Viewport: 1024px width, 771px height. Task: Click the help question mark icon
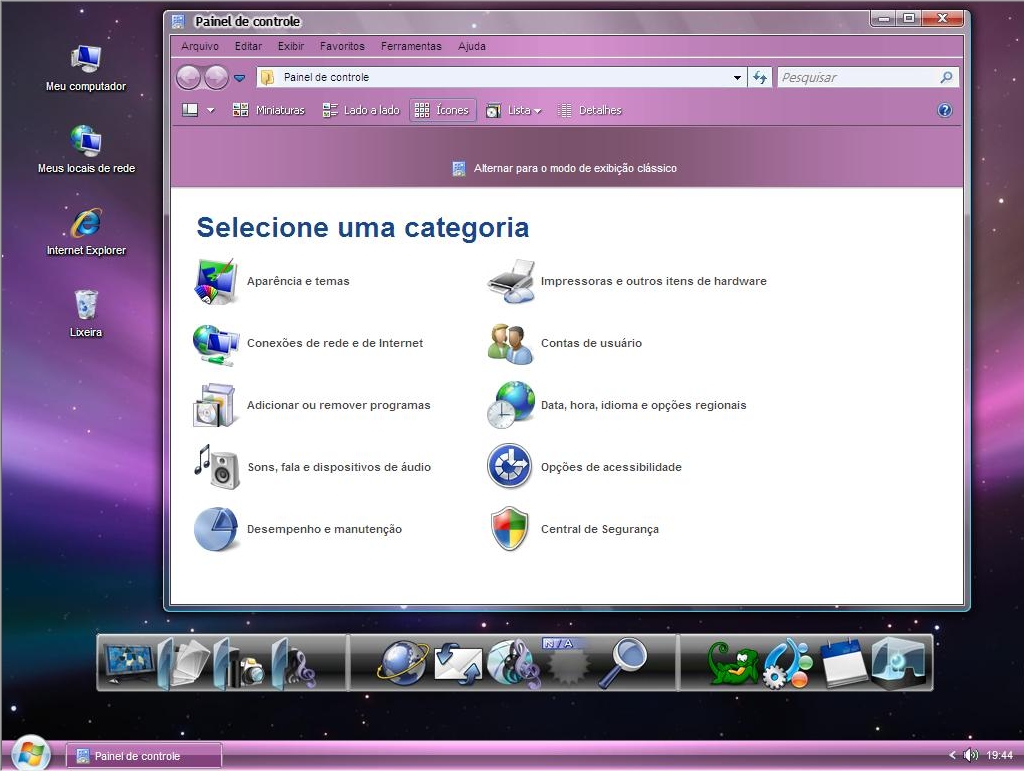click(944, 111)
